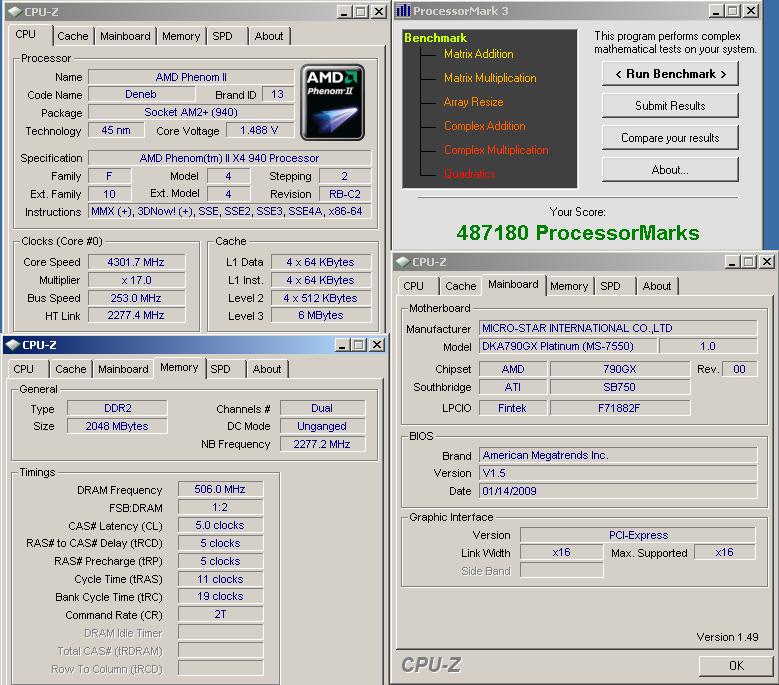This screenshot has height=685, width=779.
Task: Click the Core Voltage value 1.488 V
Action: point(259,130)
